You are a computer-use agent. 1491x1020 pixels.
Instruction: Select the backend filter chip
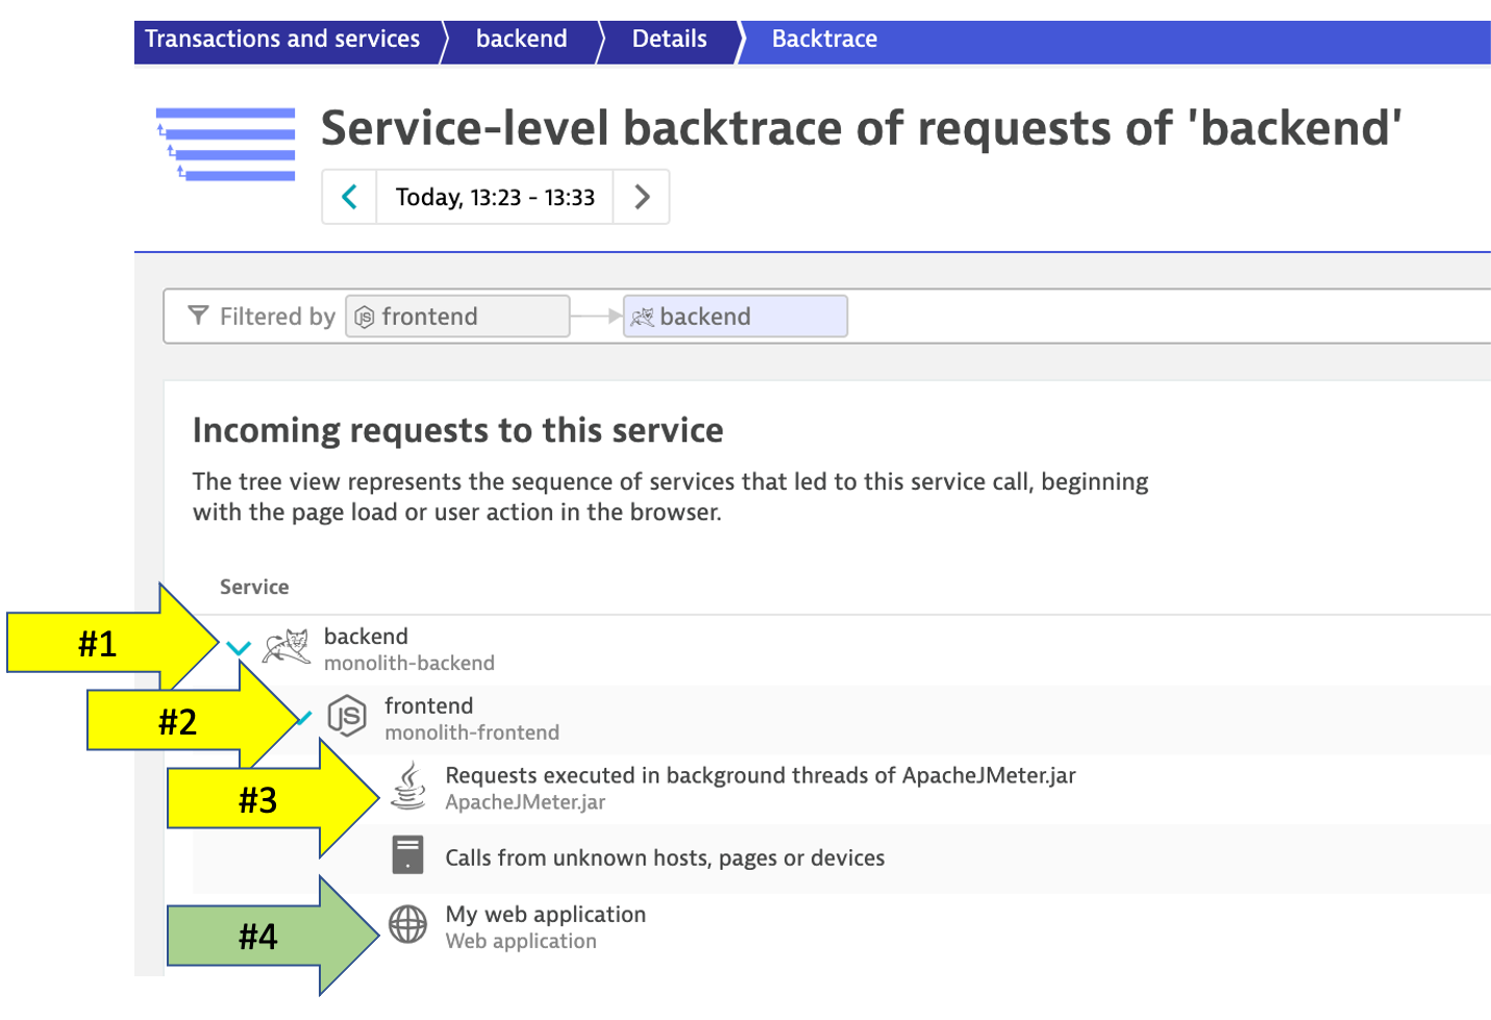pyautogui.click(x=735, y=317)
